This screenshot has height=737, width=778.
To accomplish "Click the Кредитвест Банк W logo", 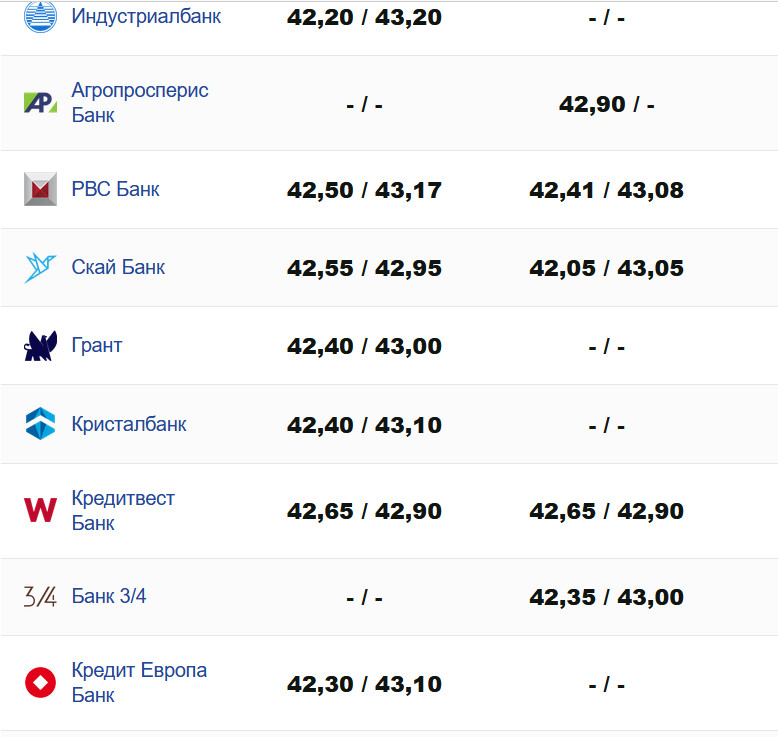I will click(40, 510).
